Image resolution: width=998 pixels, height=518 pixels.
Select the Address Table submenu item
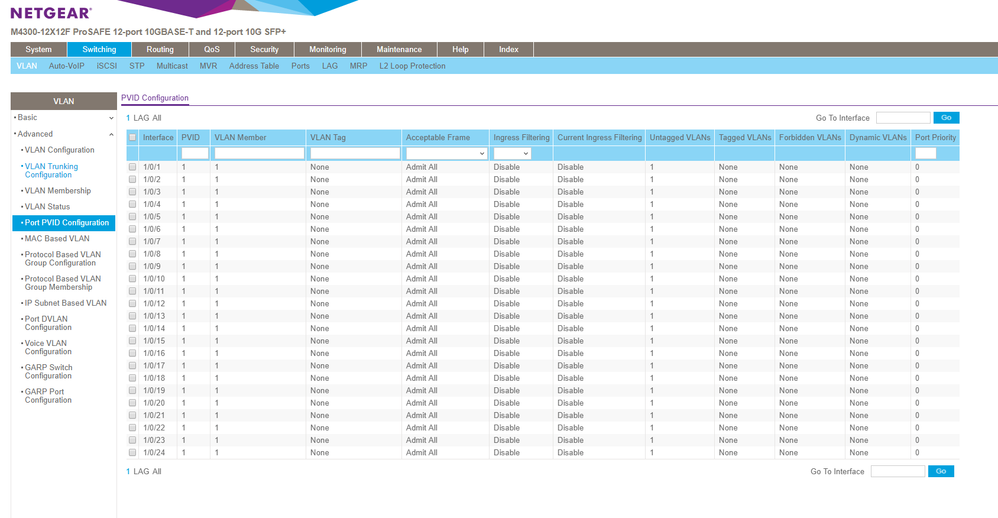[254, 66]
